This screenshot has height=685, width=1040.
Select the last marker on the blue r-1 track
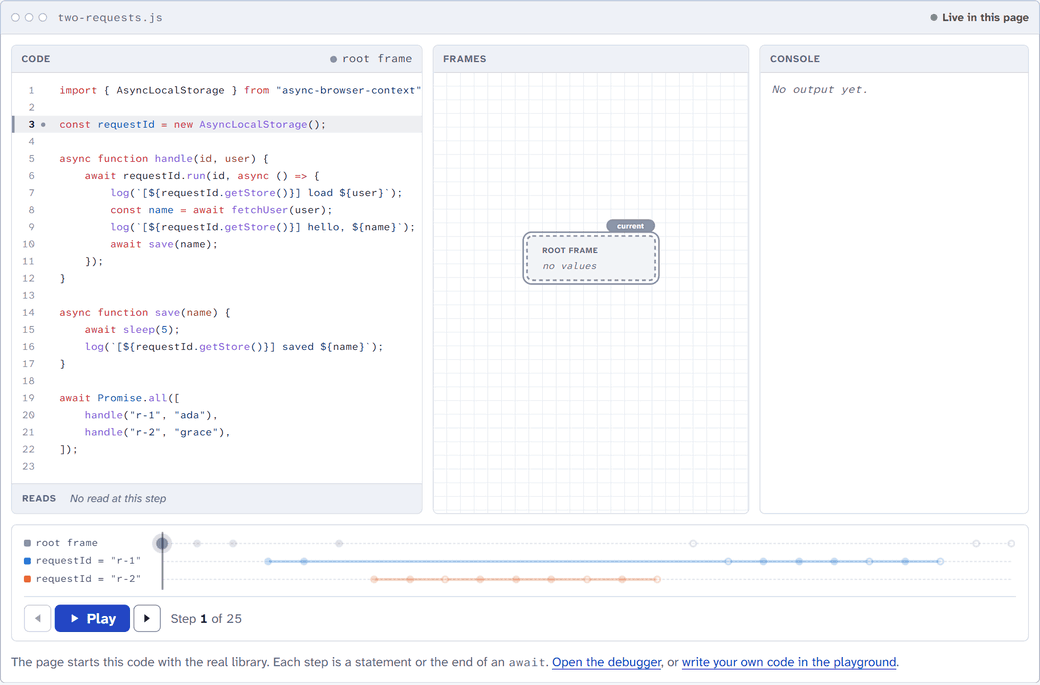tap(941, 562)
